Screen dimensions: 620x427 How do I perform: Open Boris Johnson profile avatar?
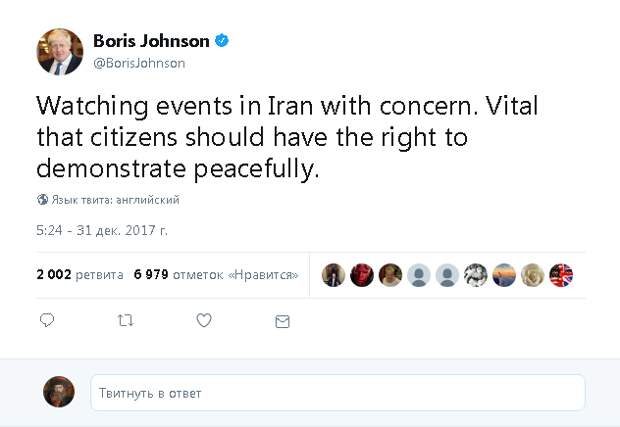[x=60, y=51]
